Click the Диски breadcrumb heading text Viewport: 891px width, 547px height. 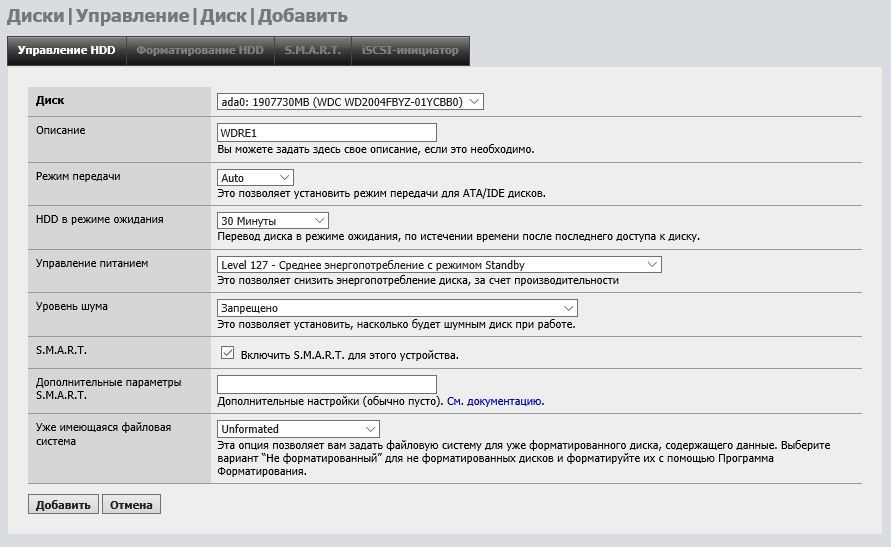coord(36,16)
